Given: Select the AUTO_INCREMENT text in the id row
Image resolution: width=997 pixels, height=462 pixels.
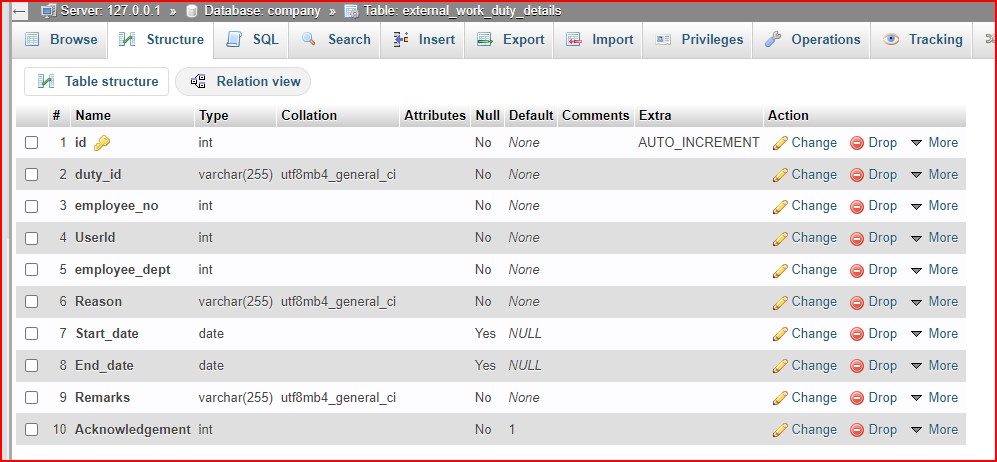Looking at the screenshot, I should [x=699, y=143].
